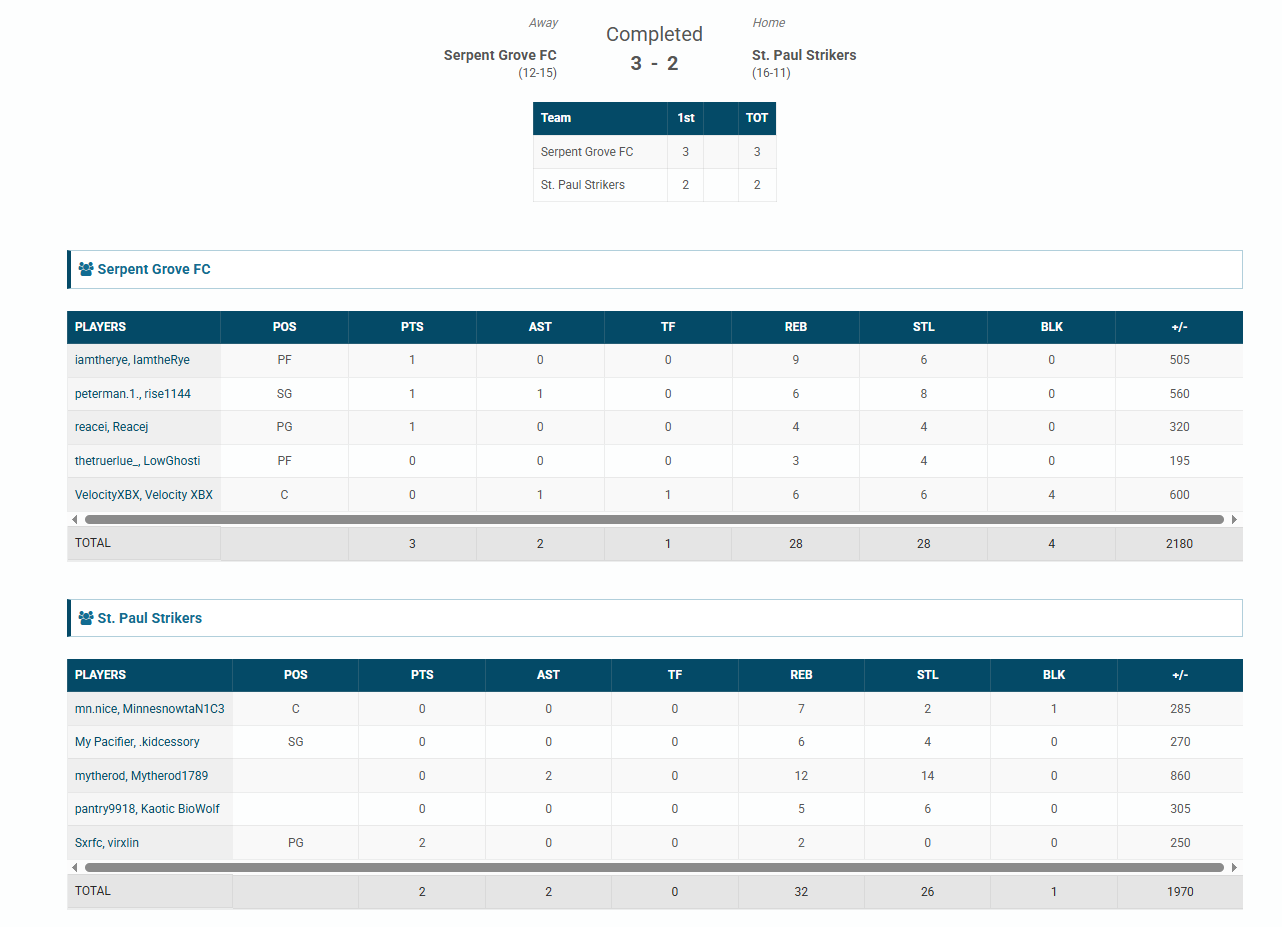
Task: Open the St. Paul Strikers home team link
Action: (804, 55)
